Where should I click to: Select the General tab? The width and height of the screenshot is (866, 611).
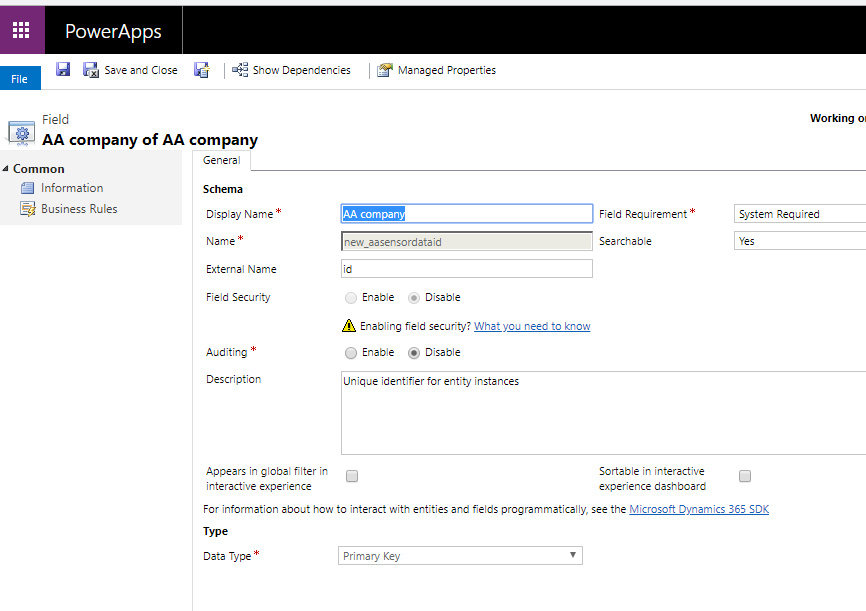click(221, 160)
